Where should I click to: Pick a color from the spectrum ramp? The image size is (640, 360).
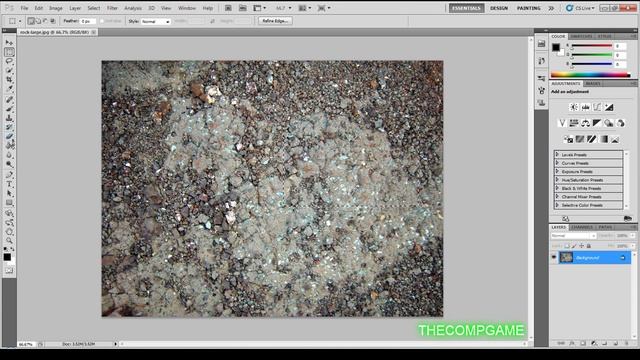point(591,75)
